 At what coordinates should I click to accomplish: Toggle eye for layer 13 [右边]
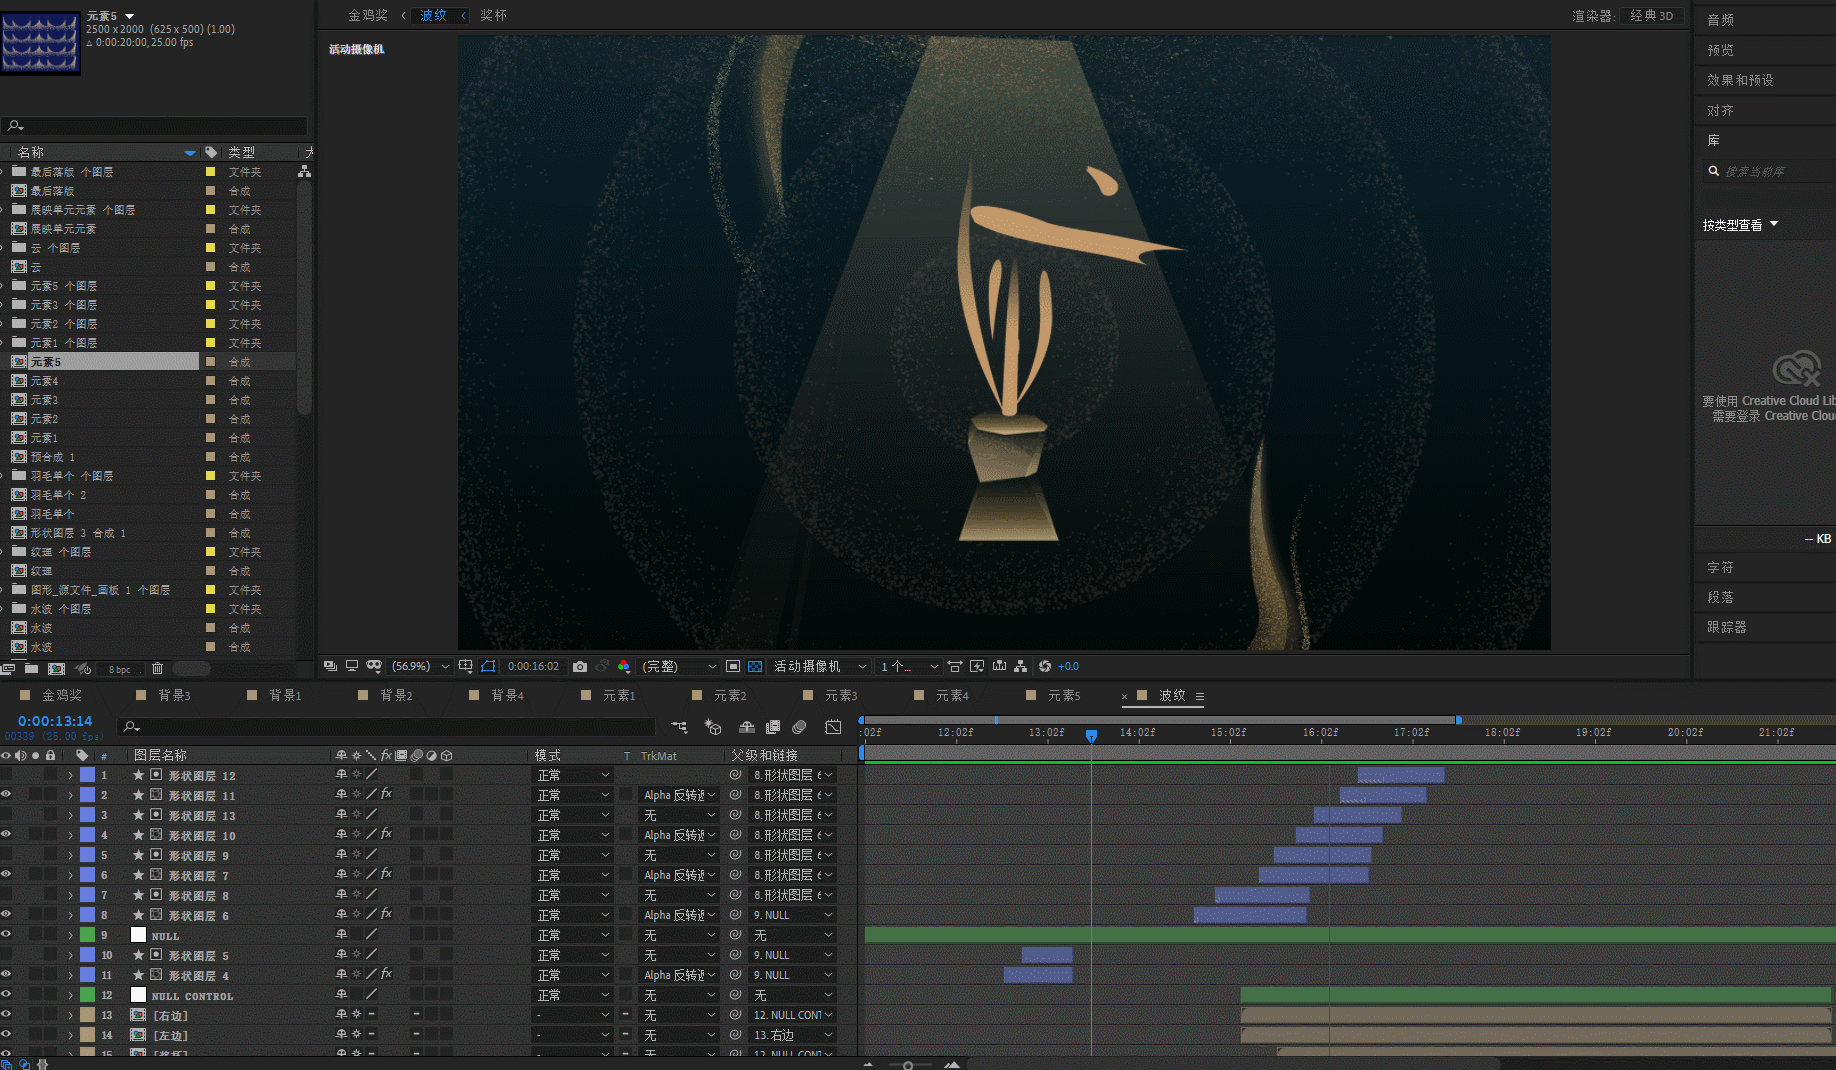tap(6, 1015)
